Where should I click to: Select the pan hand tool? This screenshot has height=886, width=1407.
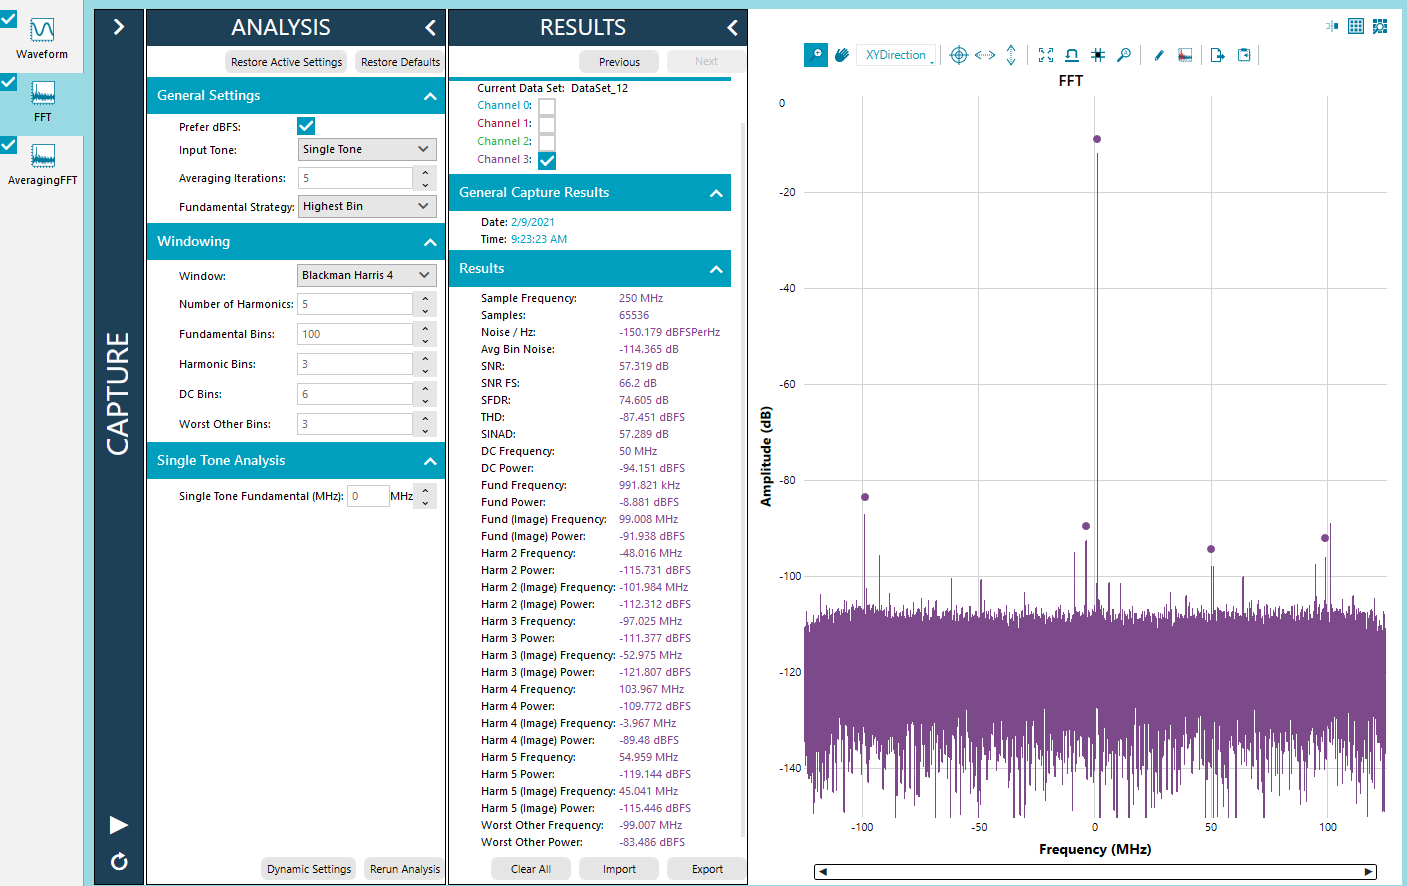tap(842, 55)
